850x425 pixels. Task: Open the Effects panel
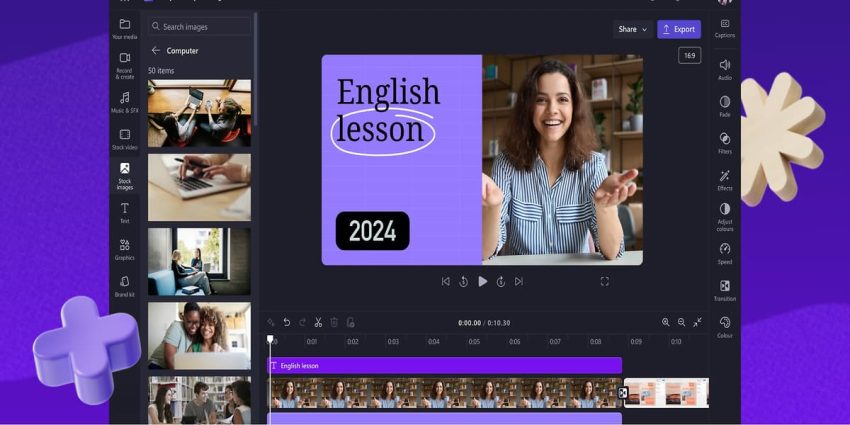[725, 180]
